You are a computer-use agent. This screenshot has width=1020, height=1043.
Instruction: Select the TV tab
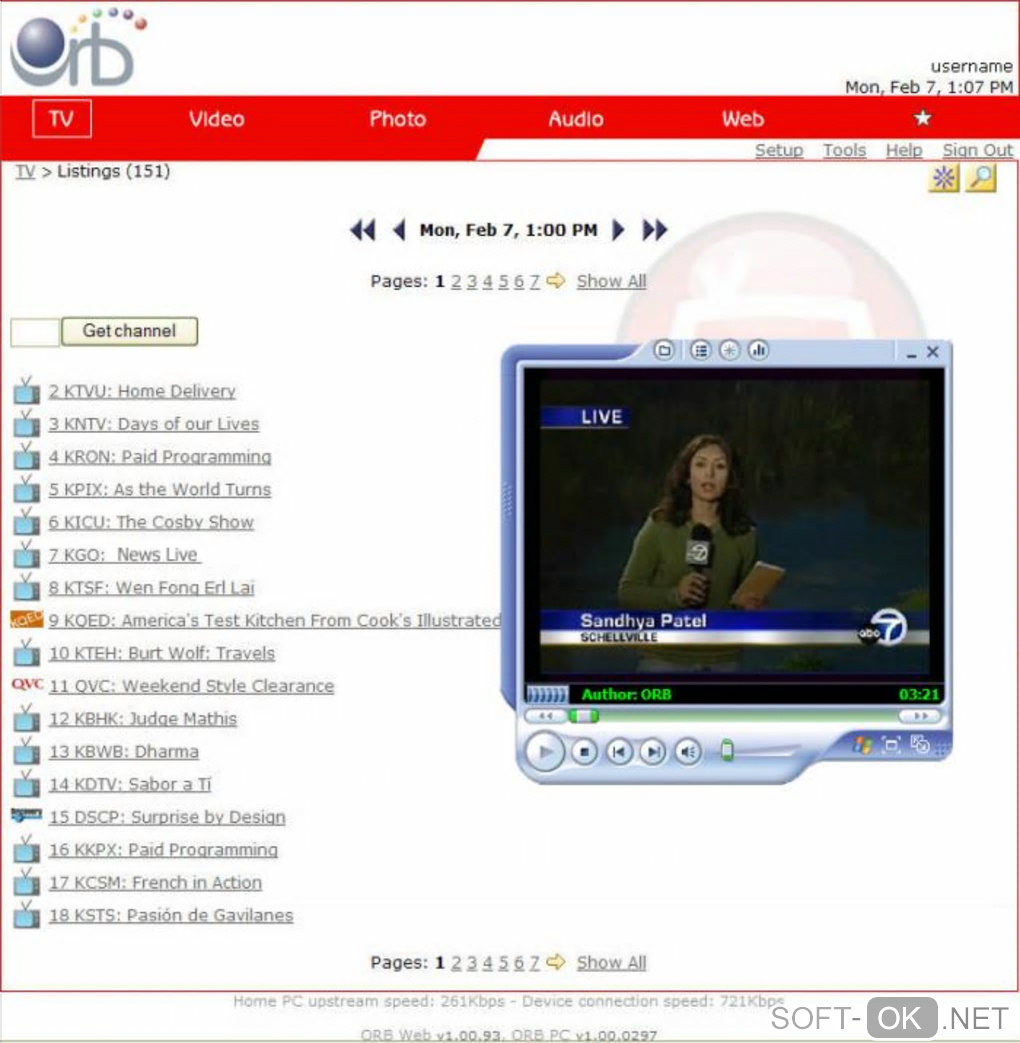[61, 118]
